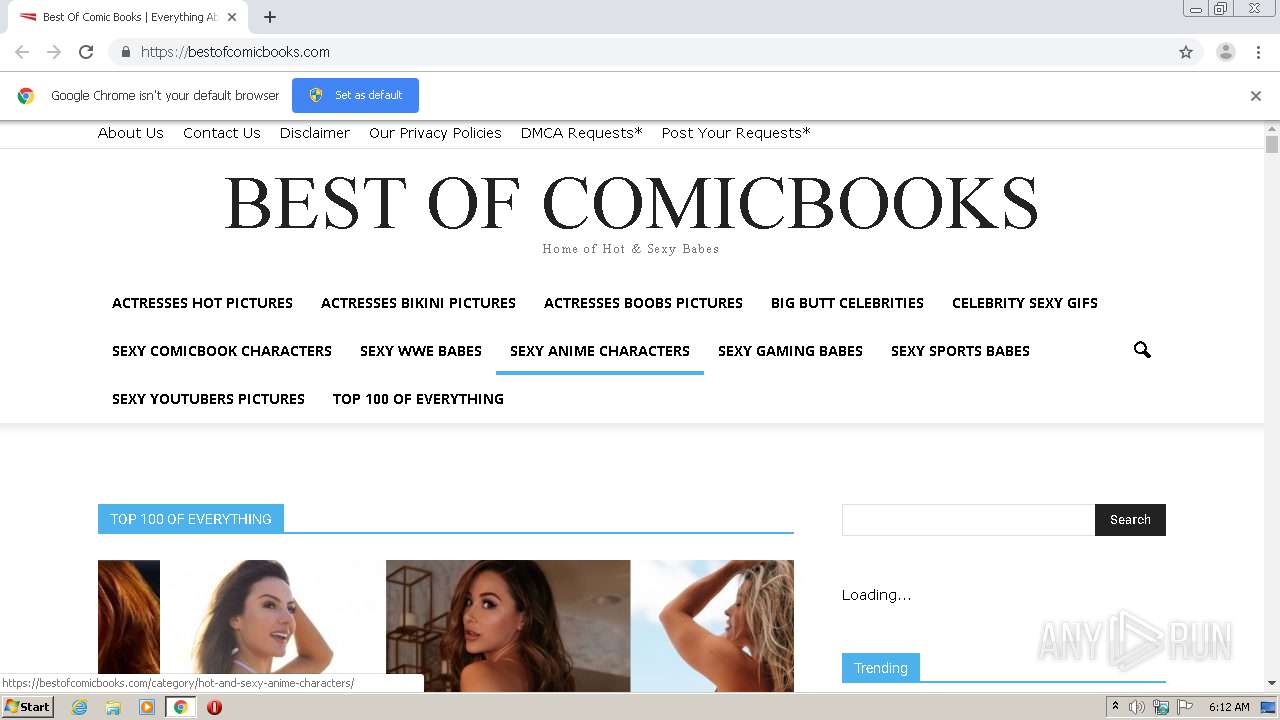Click the Search button in sidebar

(x=1130, y=520)
